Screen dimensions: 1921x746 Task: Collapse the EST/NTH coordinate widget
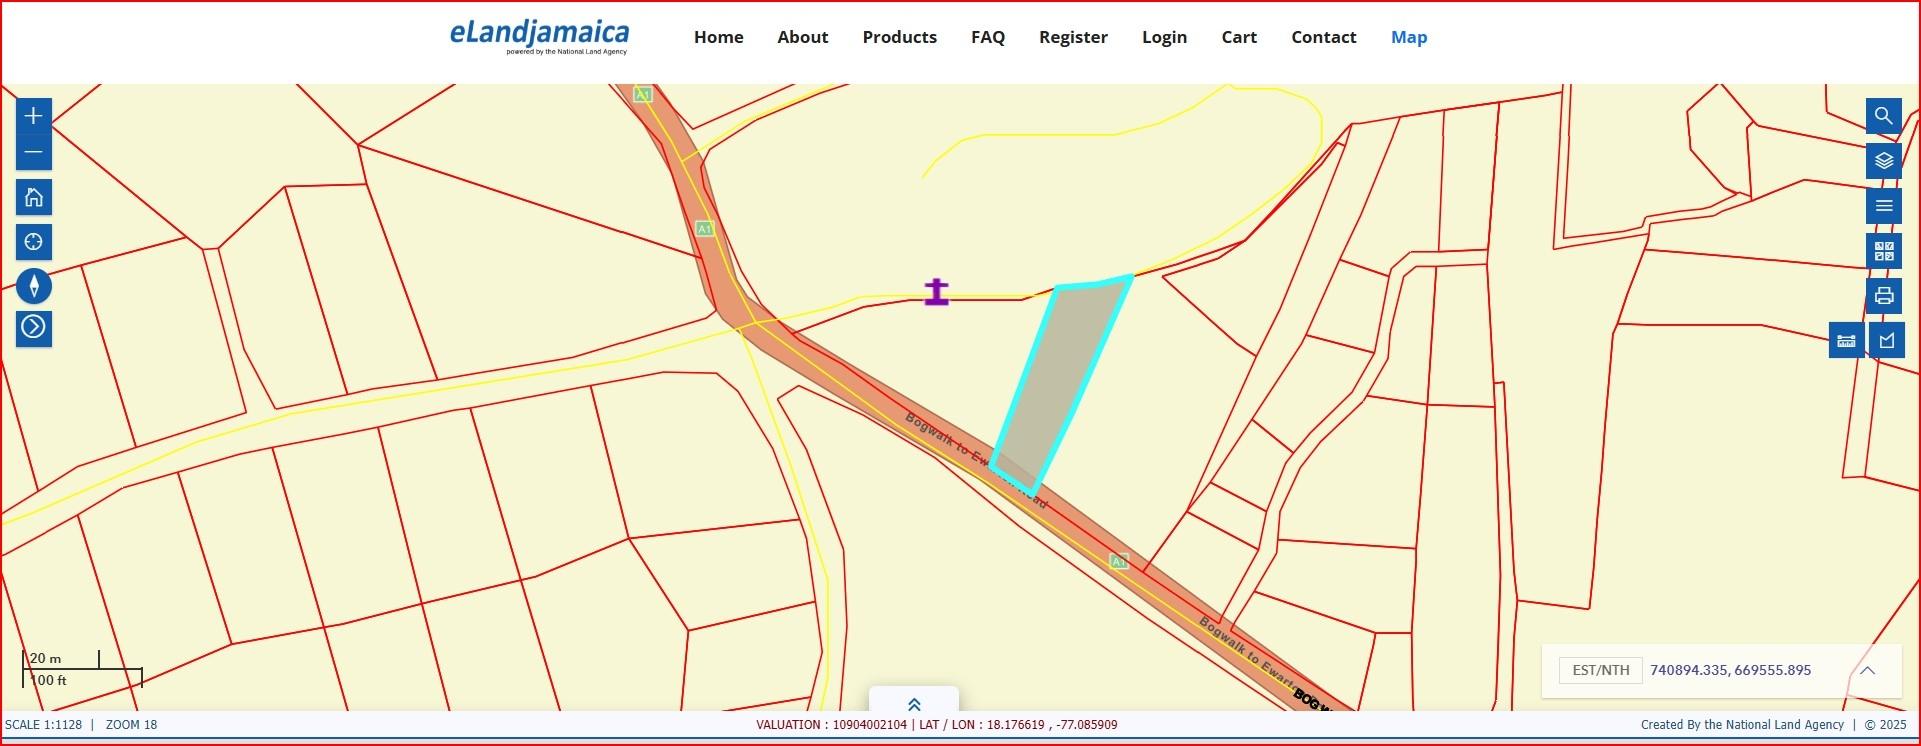[1866, 671]
